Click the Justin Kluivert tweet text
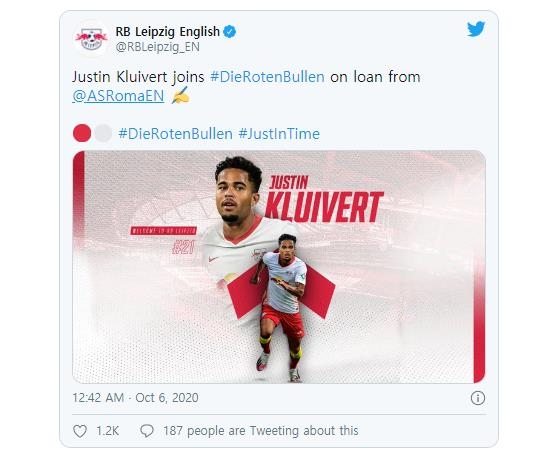Screen dimensions: 559x461 point(246,86)
